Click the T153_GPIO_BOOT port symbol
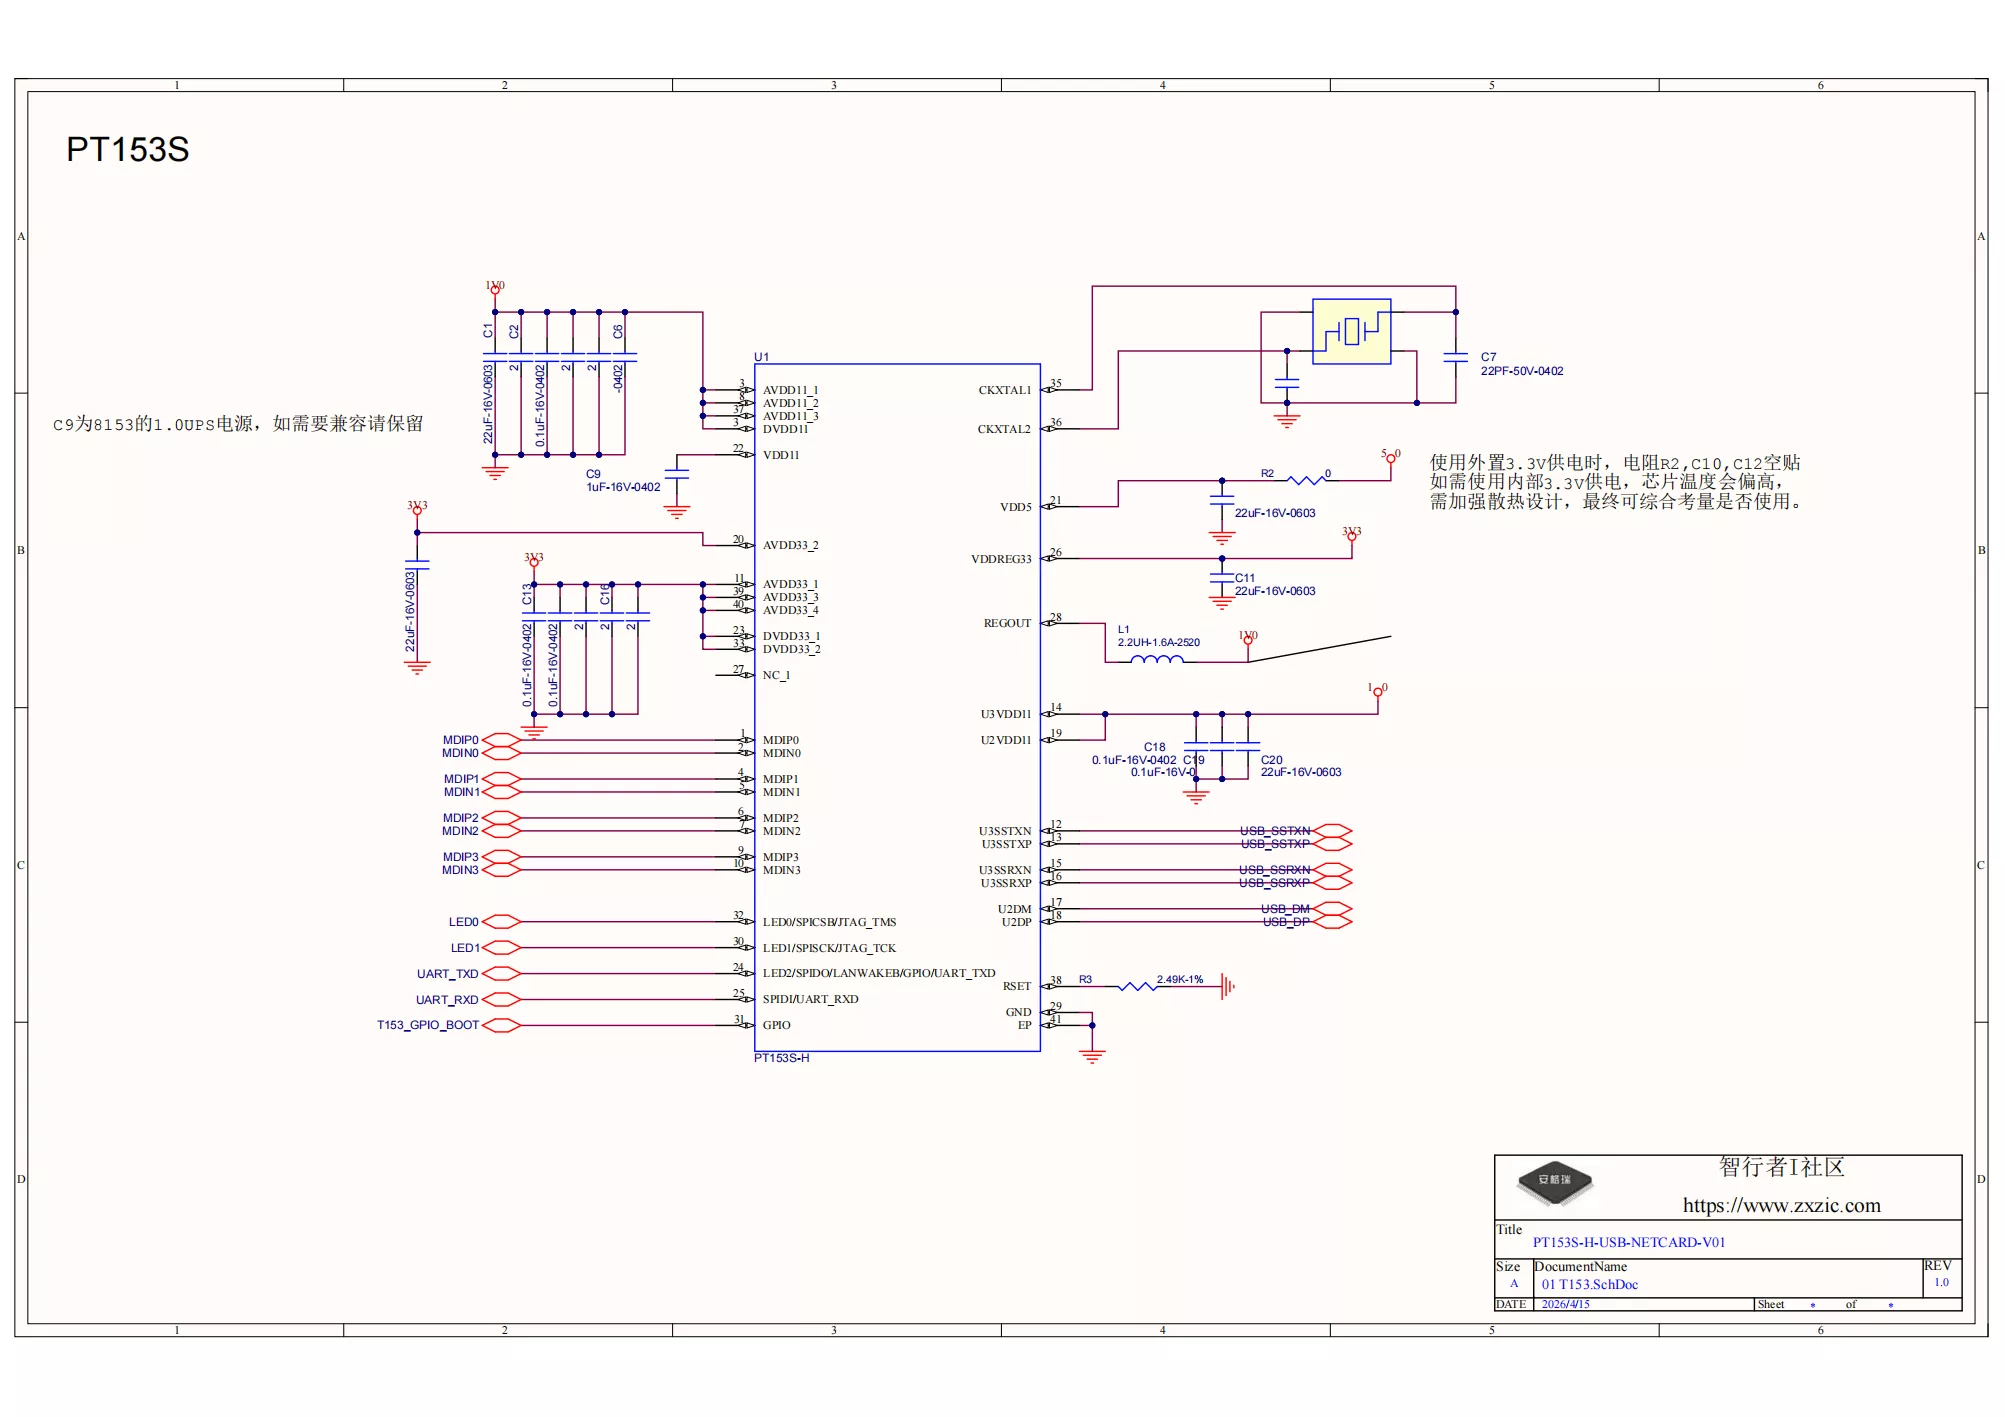The height and width of the screenshot is (1417, 2005). coord(501,1025)
